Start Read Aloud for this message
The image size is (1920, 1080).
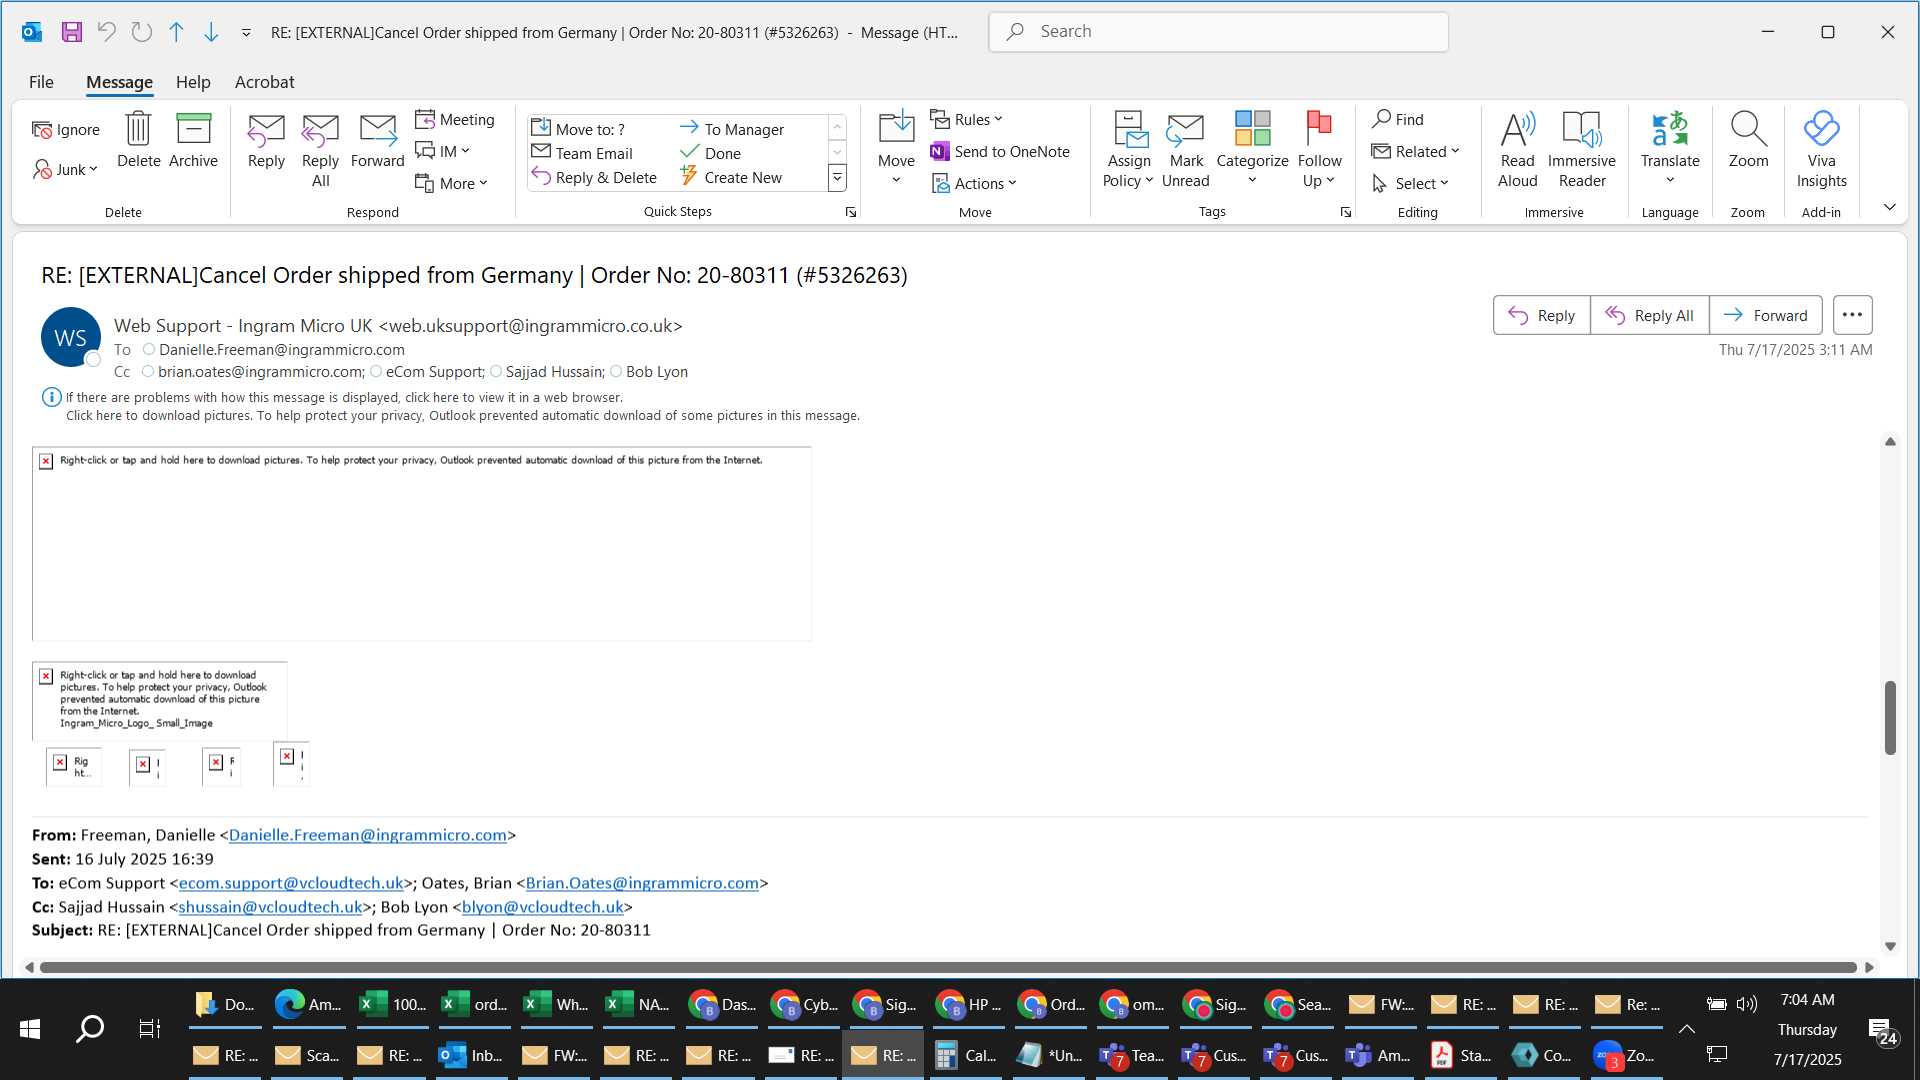coord(1517,150)
